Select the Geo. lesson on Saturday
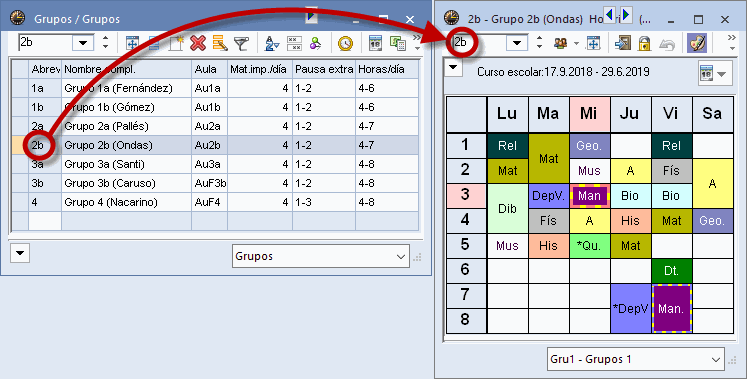Screen dimensions: 747x379 [712, 221]
